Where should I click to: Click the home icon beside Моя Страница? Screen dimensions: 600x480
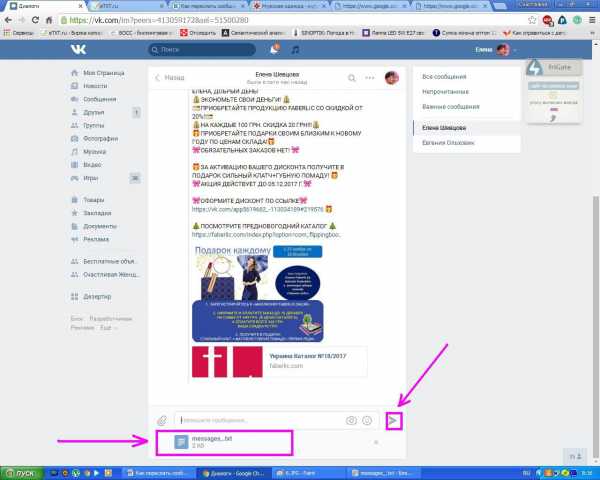[x=75, y=73]
